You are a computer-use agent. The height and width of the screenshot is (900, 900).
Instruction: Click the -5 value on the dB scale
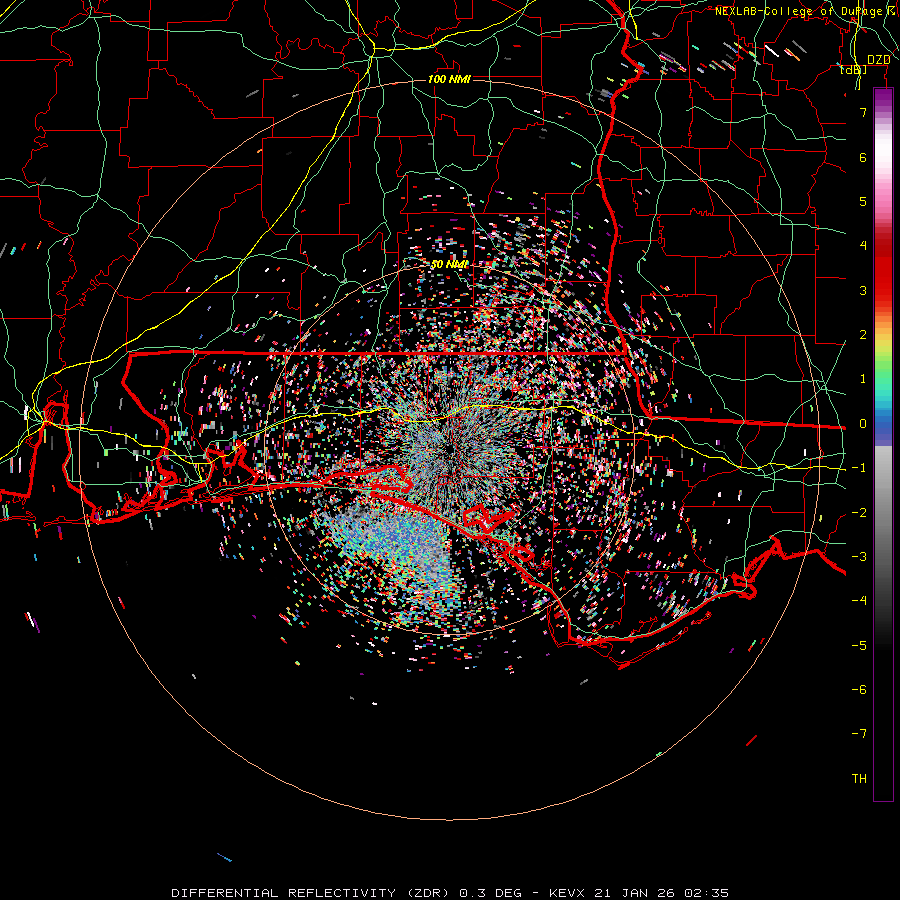tap(859, 646)
